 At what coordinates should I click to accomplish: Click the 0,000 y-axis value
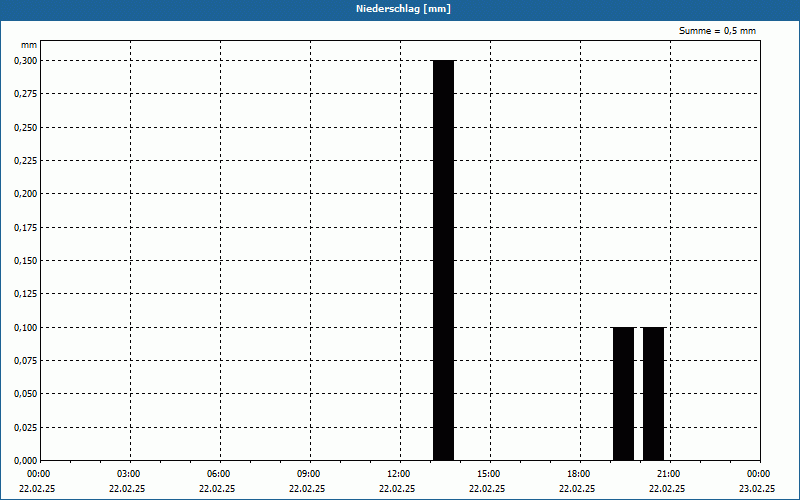click(26, 461)
